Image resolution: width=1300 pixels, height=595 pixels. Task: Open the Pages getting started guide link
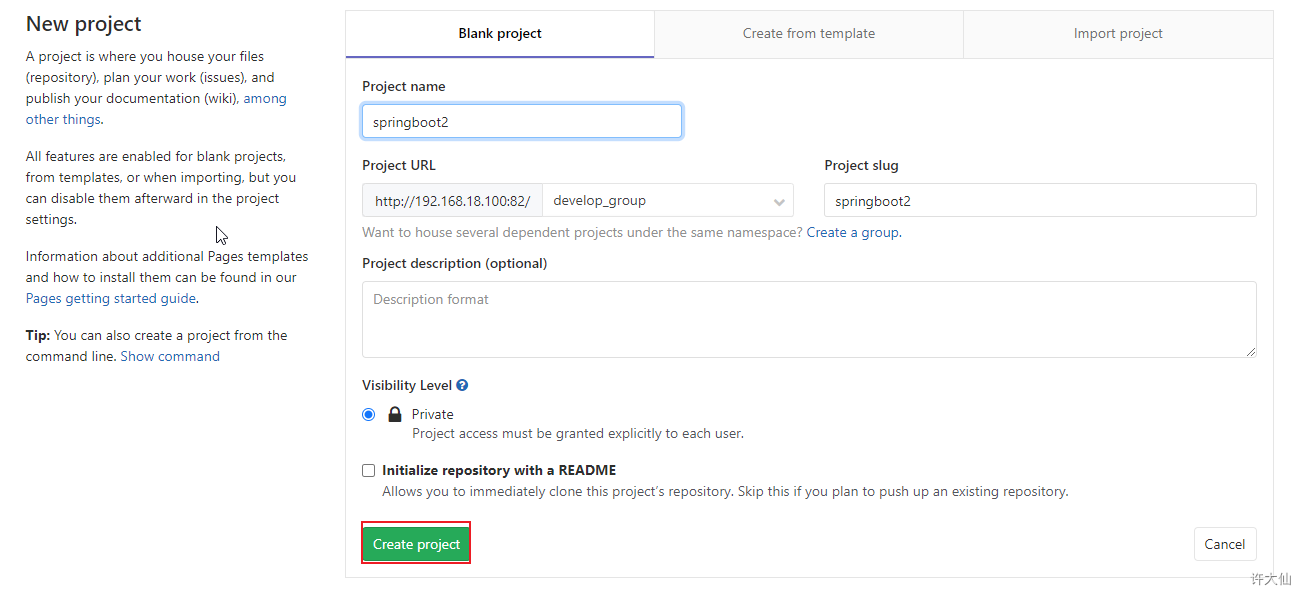pyautogui.click(x=110, y=298)
